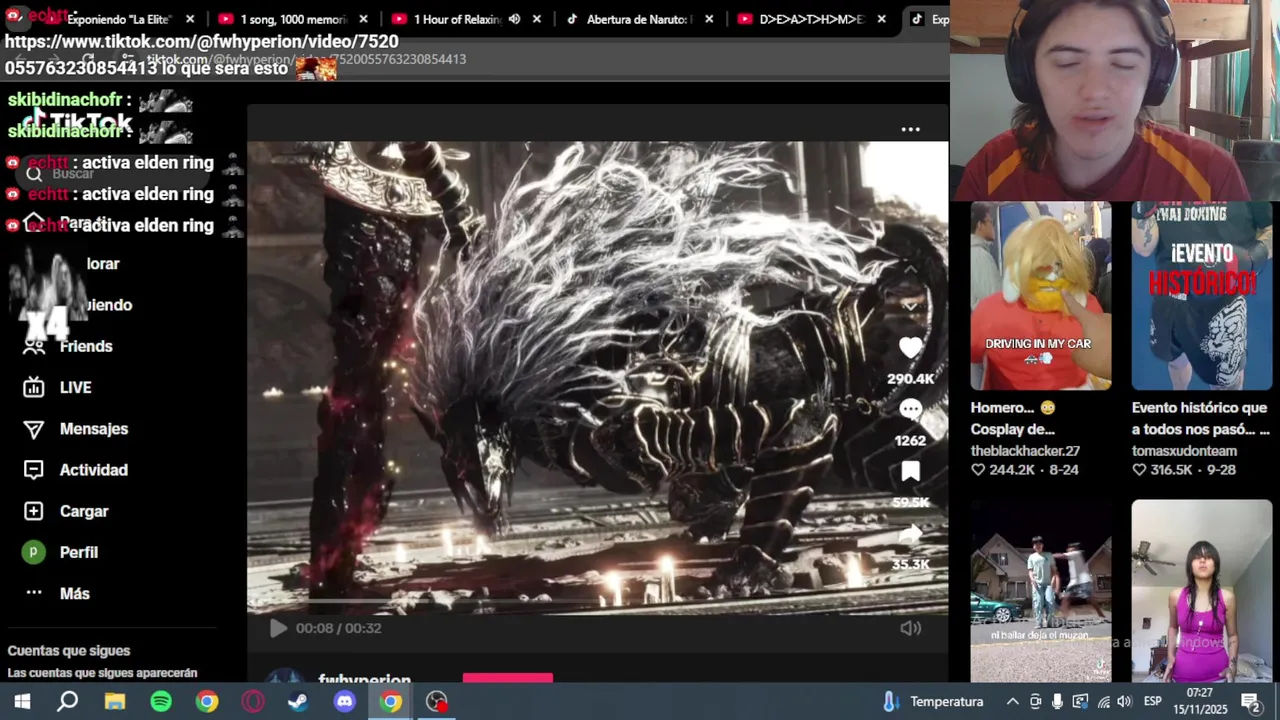Switch ESP input language indicator
Viewport: 1280px width, 720px height.
pyautogui.click(x=1152, y=701)
